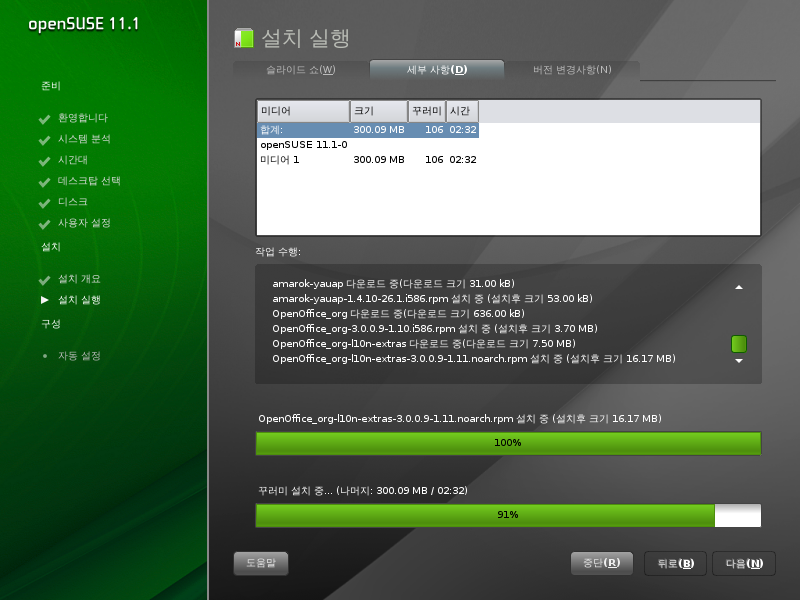Click the 91% overall progress bar
Viewport: 800px width, 600px height.
(508, 515)
